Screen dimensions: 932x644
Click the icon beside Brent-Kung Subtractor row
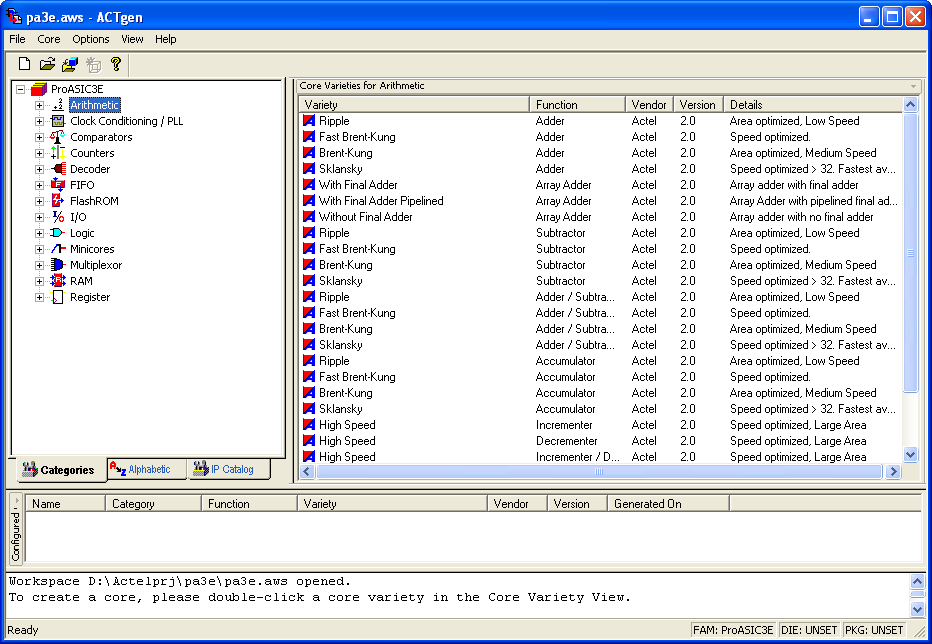[x=309, y=265]
